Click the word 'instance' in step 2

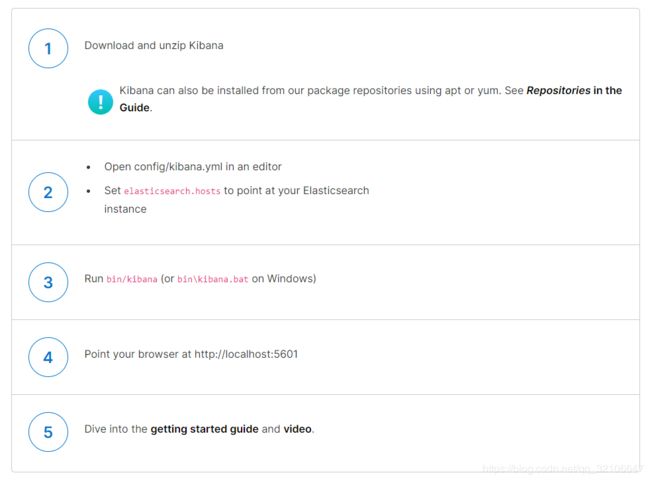point(125,209)
